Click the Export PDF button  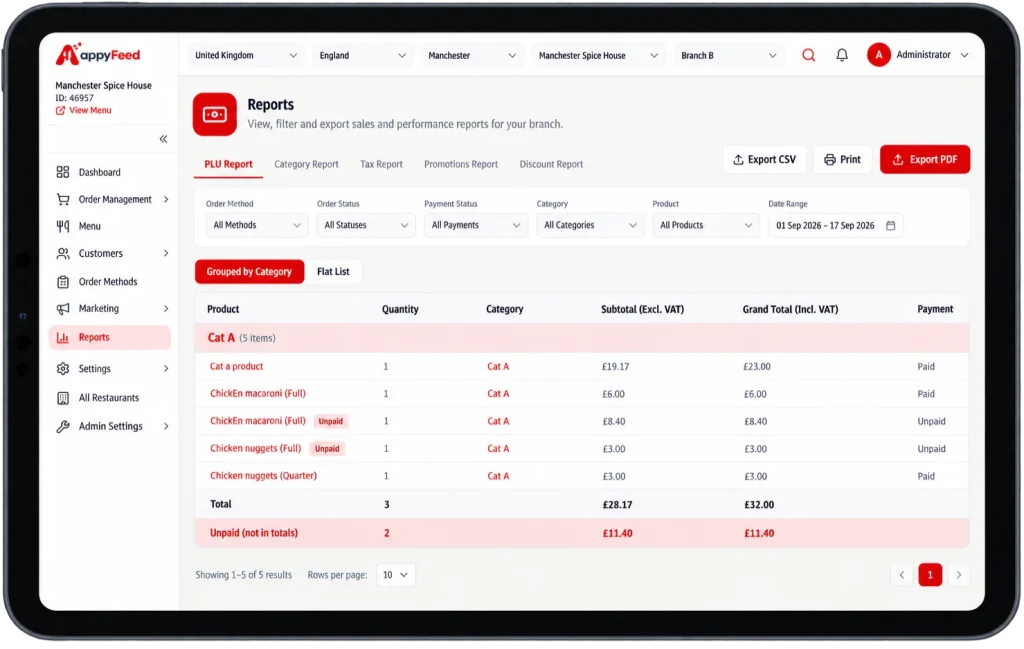[x=925, y=159]
